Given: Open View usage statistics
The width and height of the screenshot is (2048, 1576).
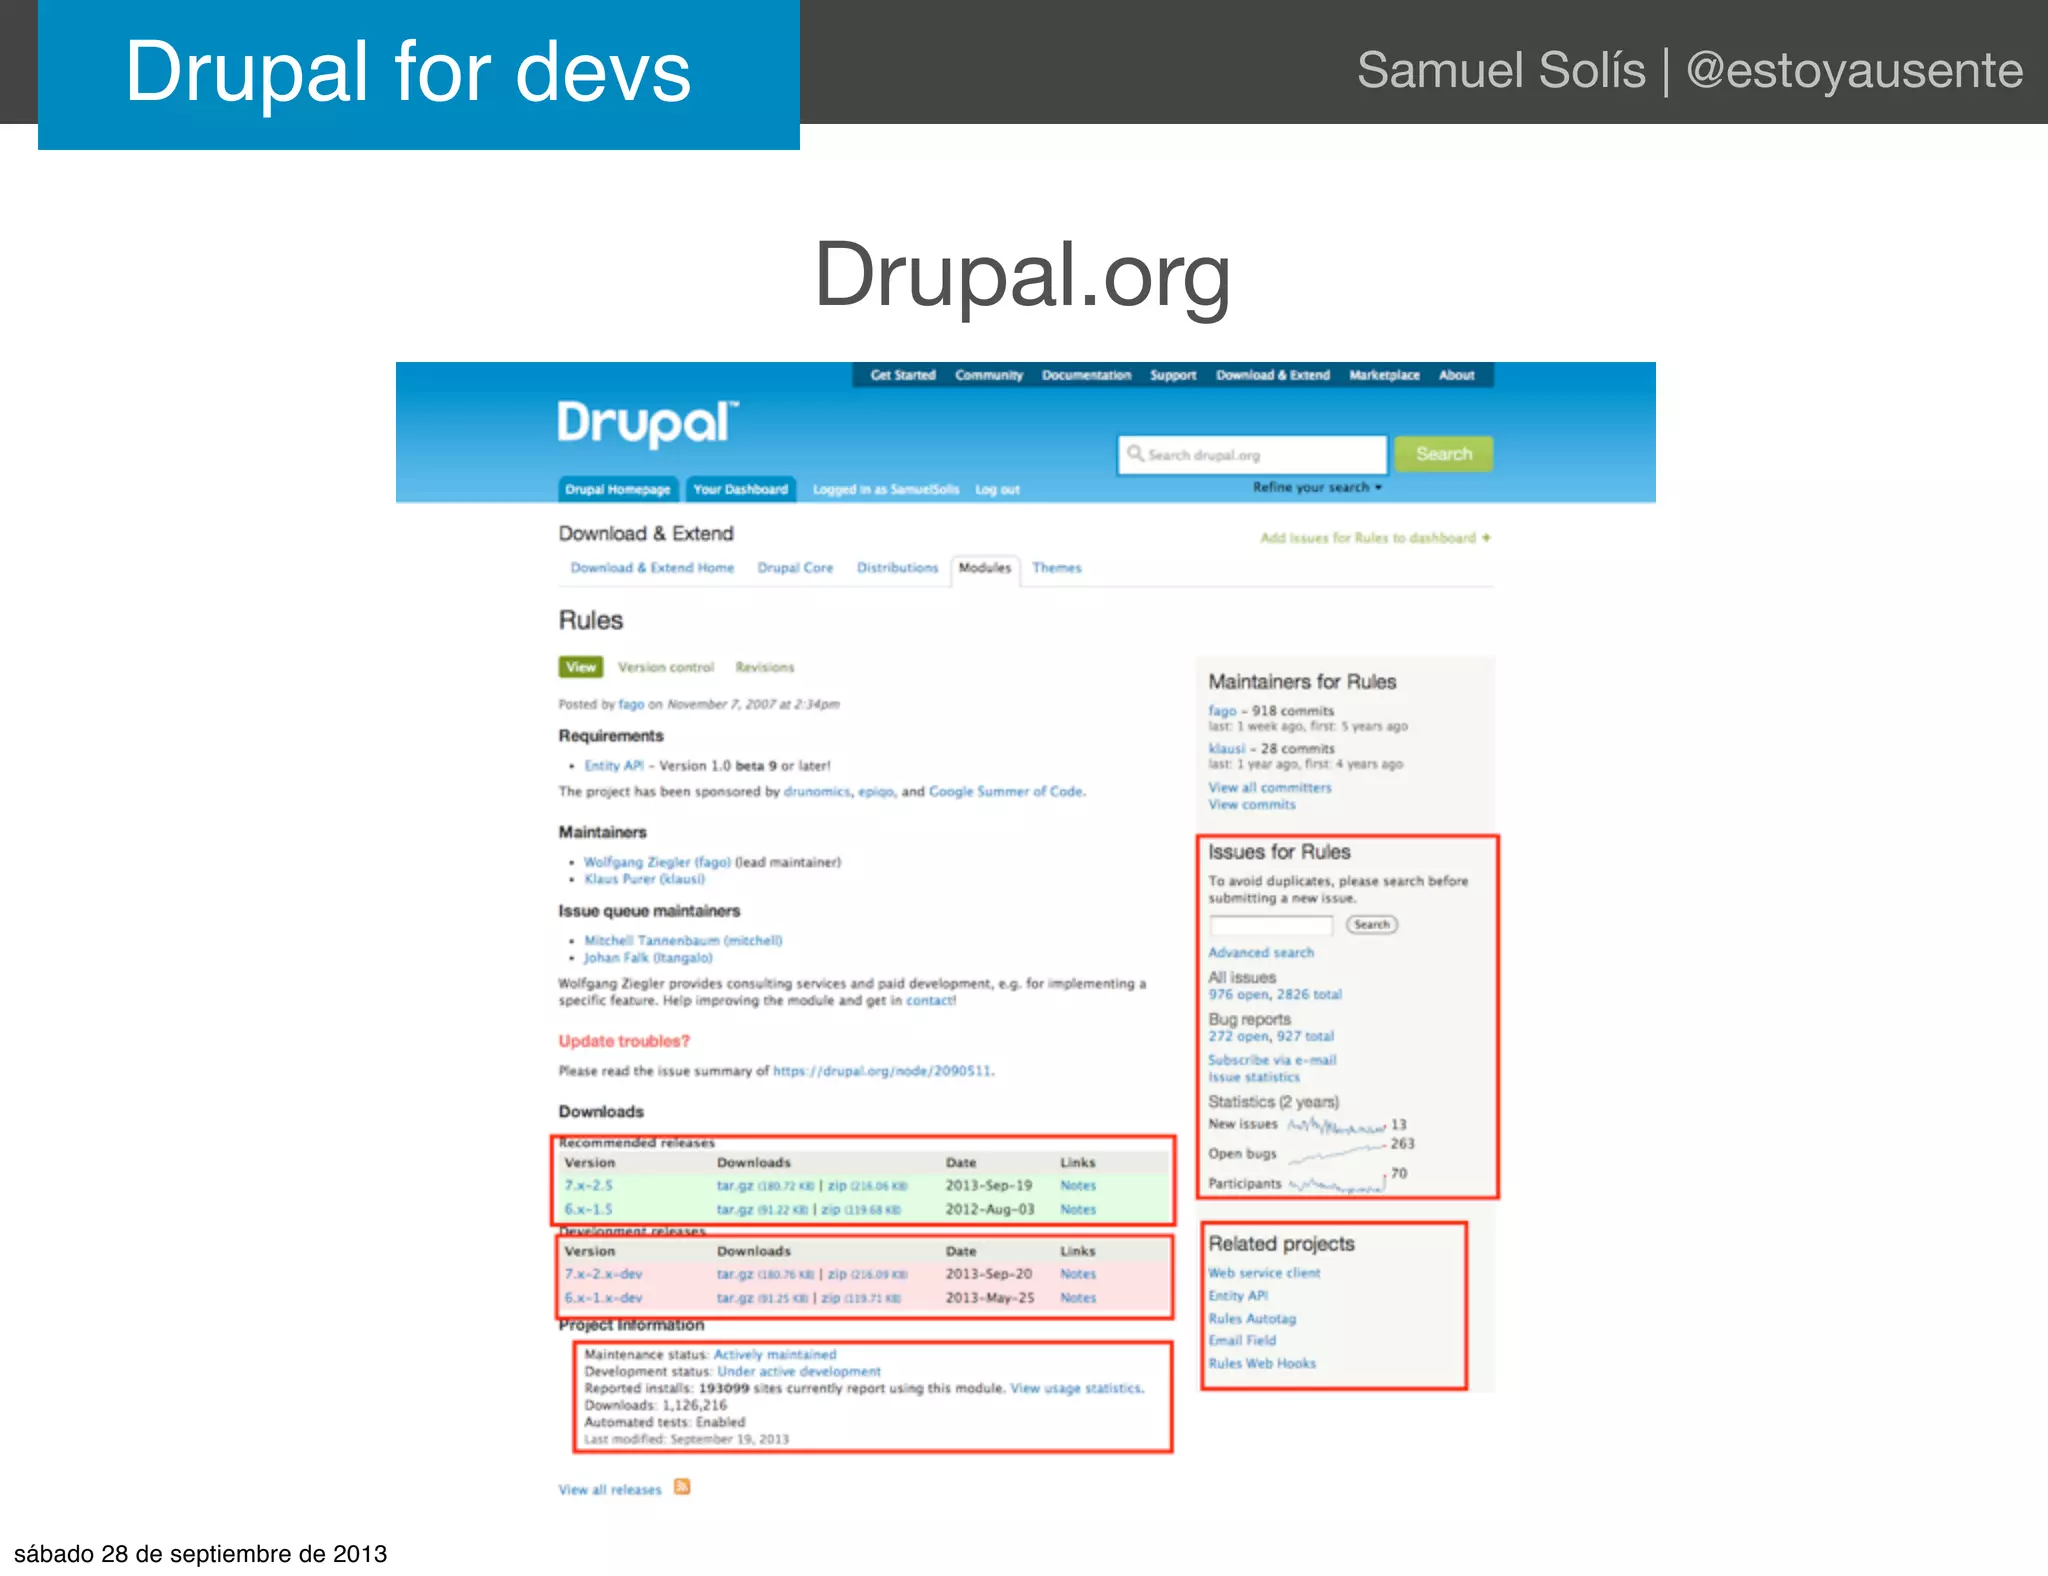Looking at the screenshot, I should click(x=1076, y=1389).
